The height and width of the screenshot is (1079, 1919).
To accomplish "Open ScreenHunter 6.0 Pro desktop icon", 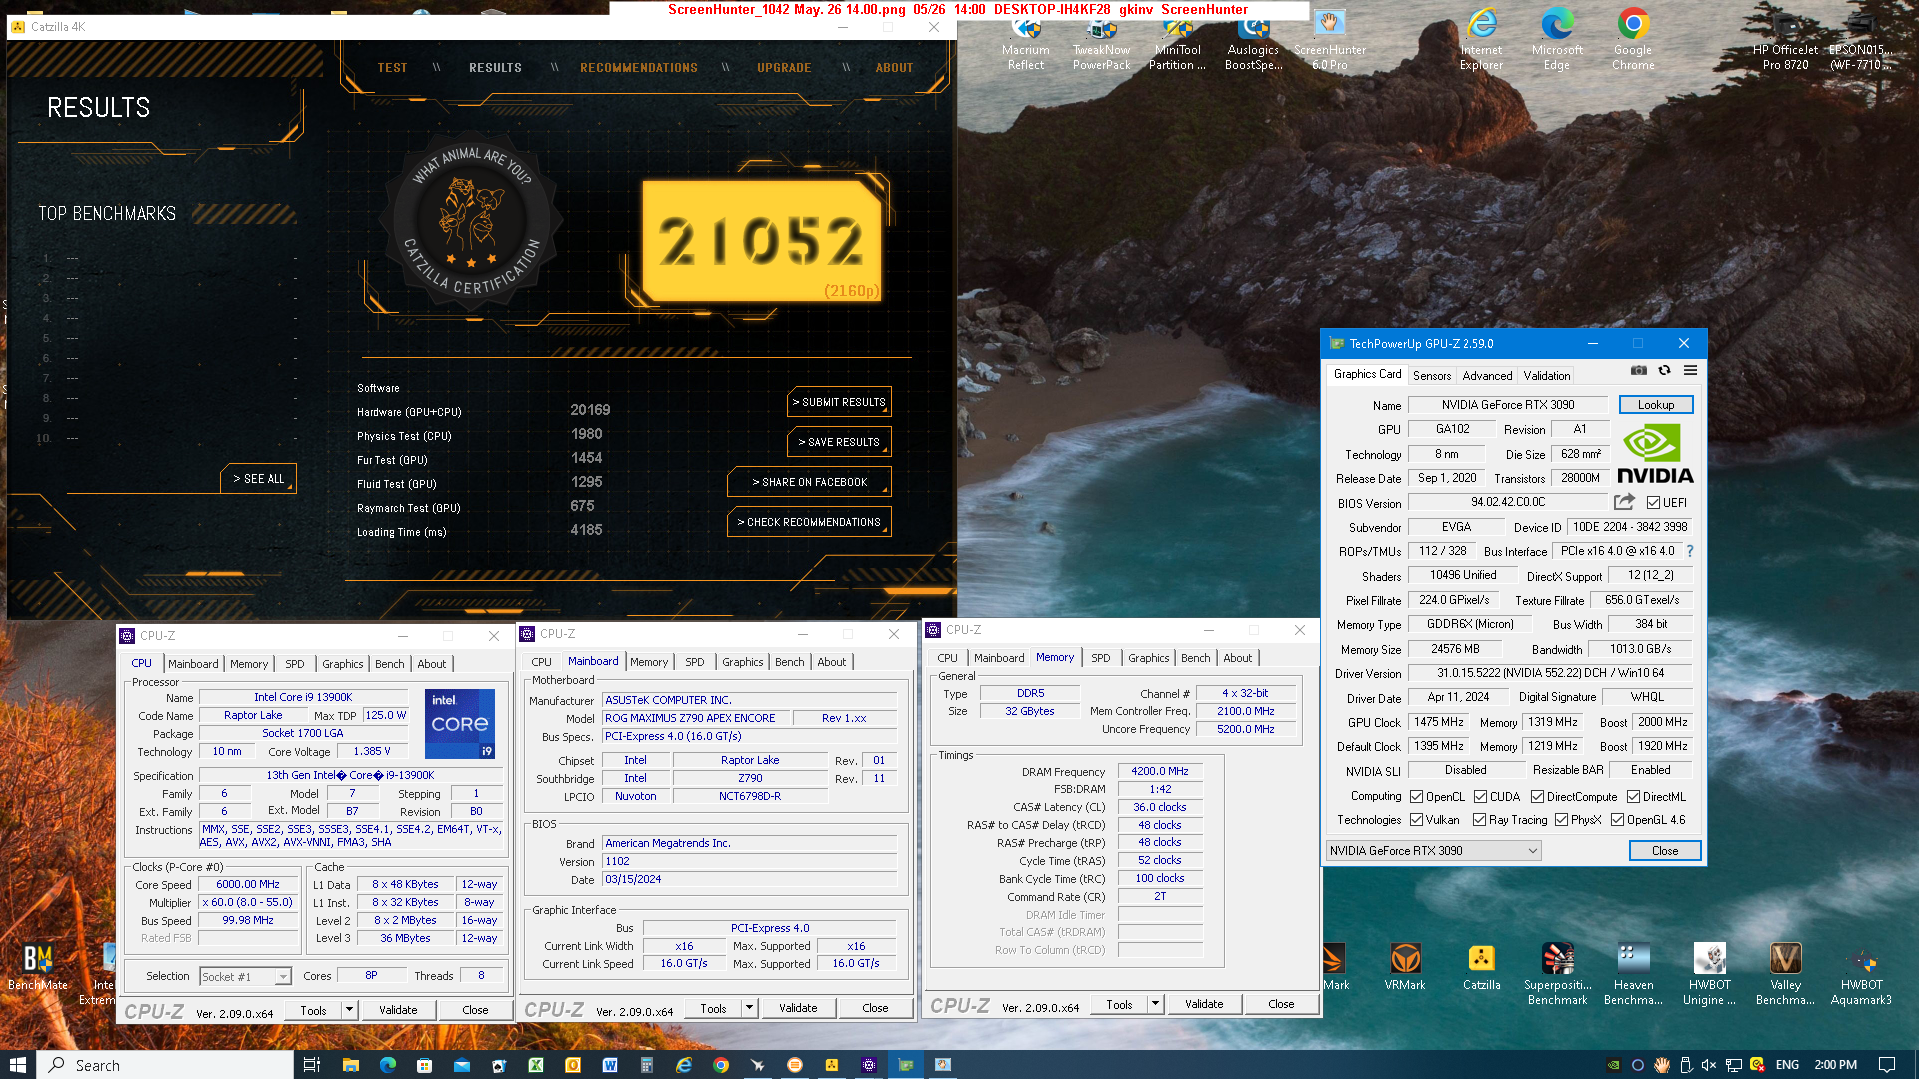I will click(1329, 40).
